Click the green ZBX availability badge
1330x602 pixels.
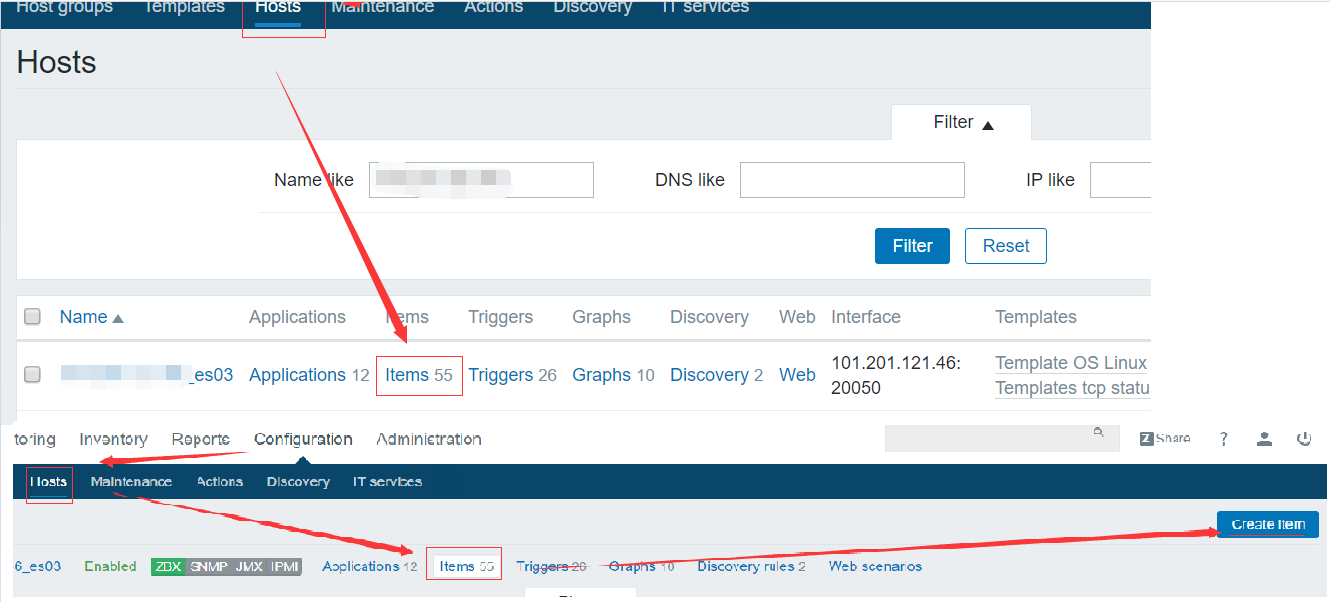click(168, 566)
